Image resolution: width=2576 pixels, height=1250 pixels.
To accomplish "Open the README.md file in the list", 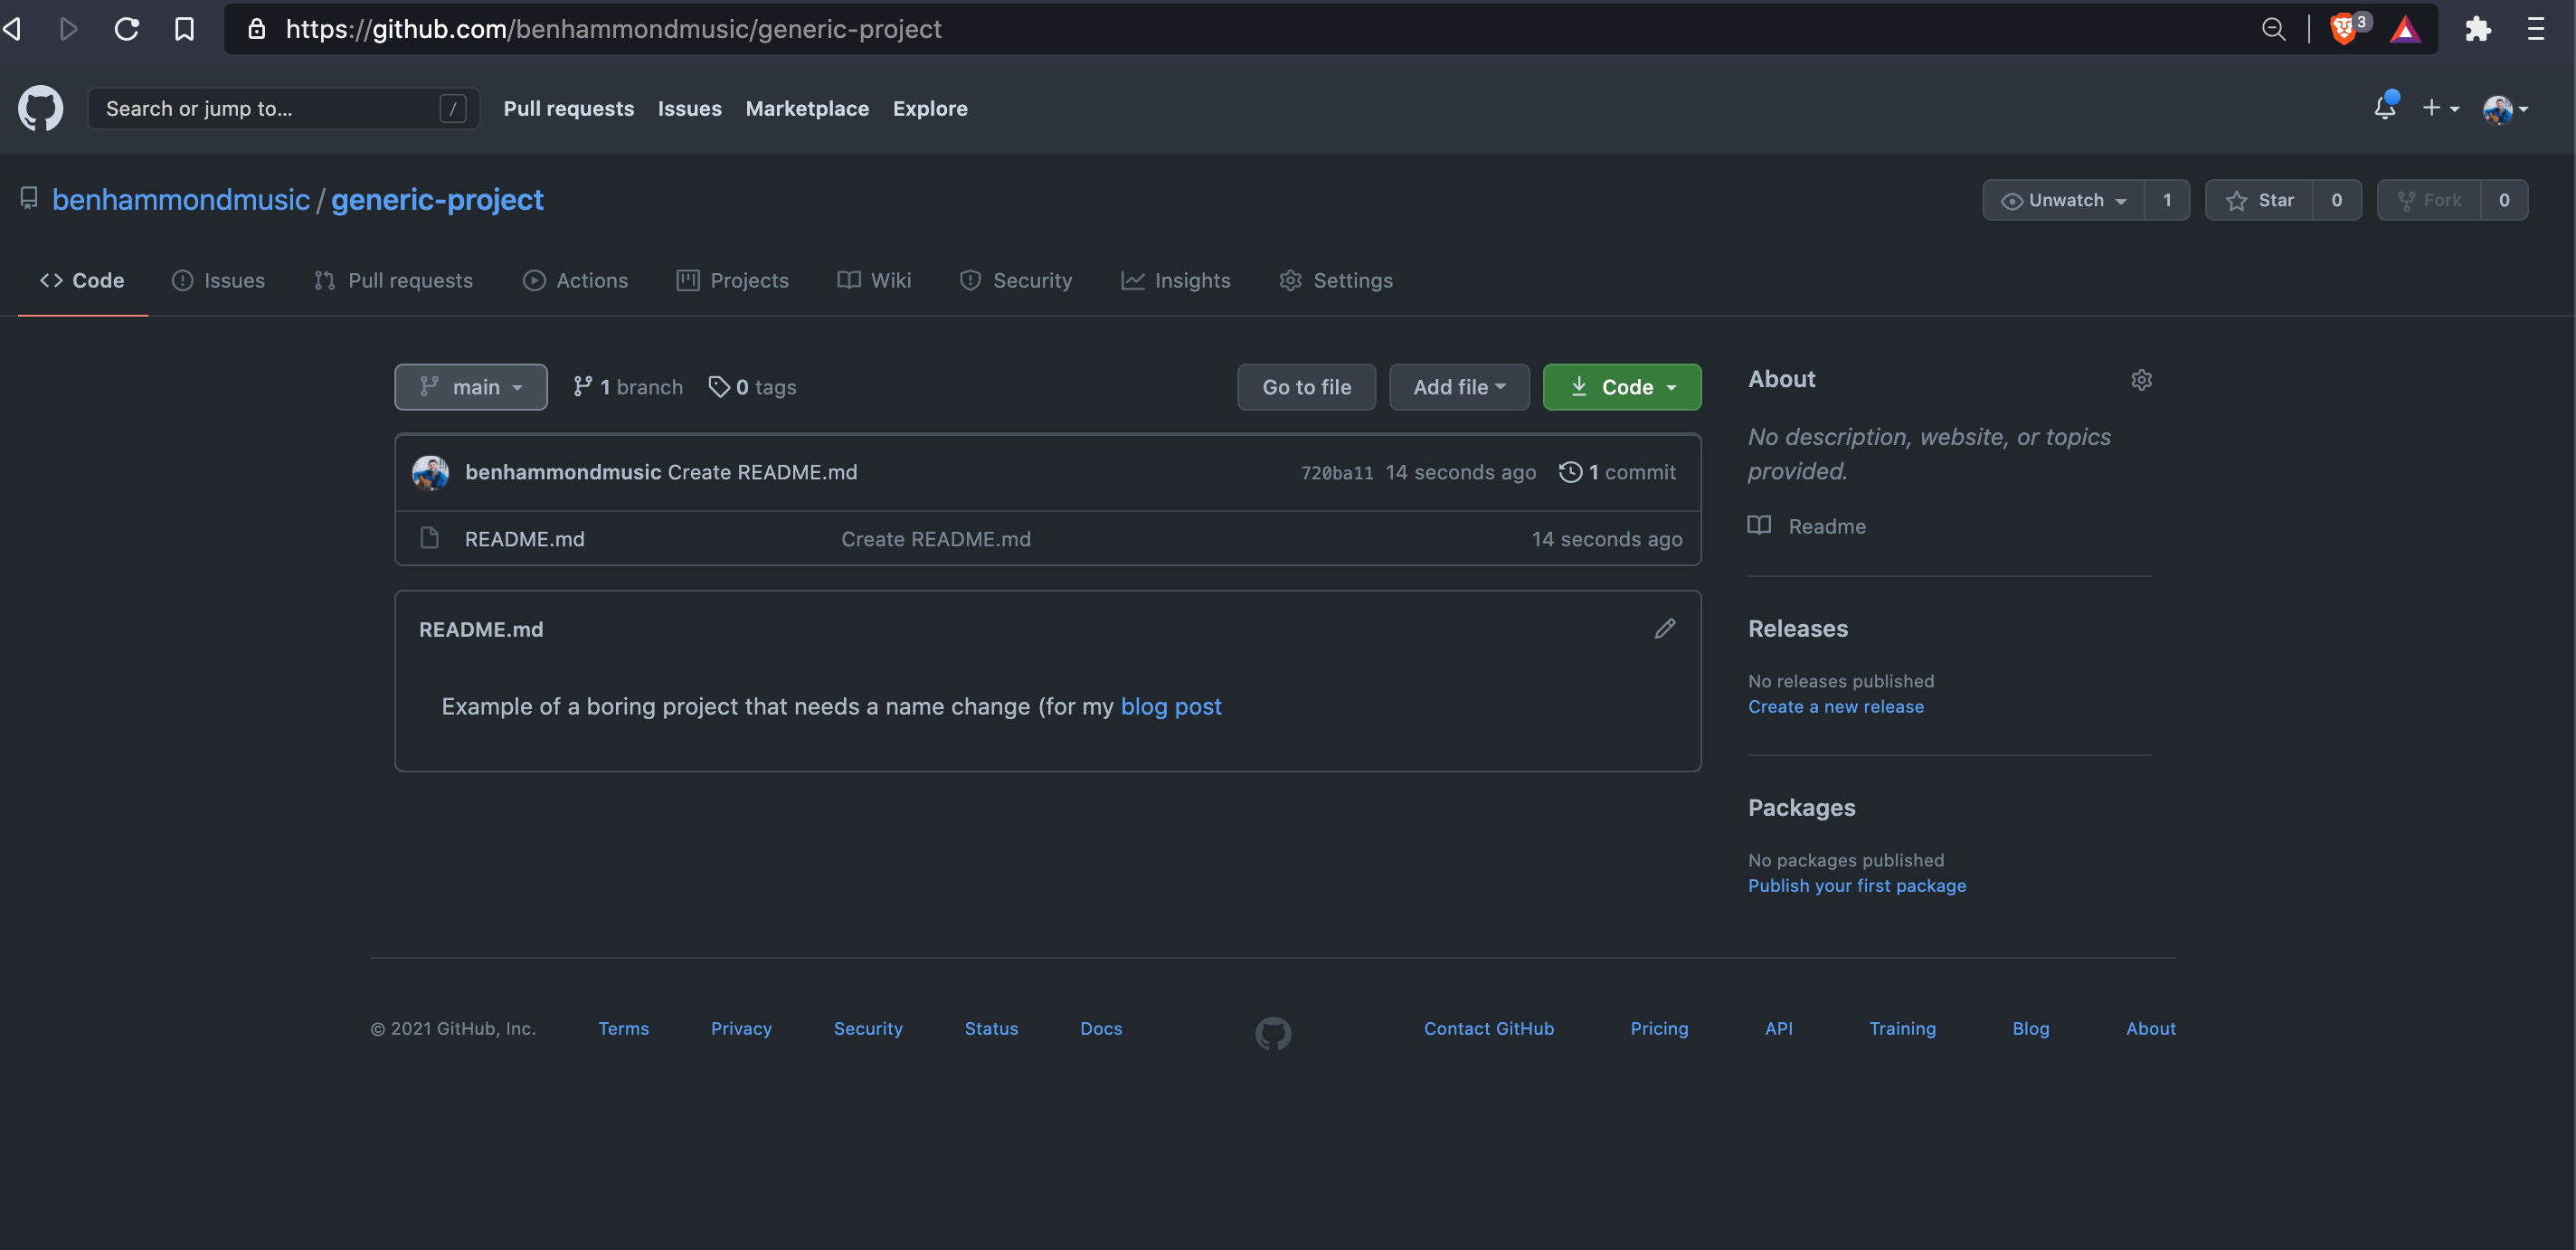I will (525, 539).
